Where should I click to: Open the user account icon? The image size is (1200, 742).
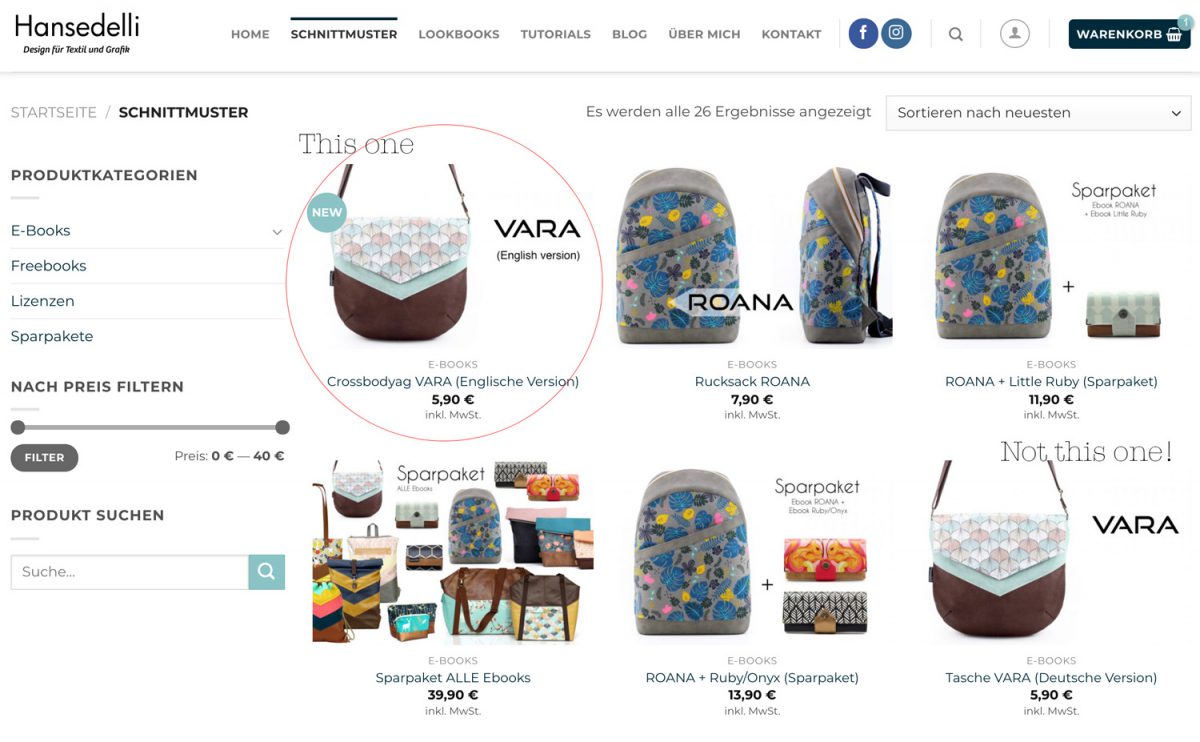tap(1015, 33)
